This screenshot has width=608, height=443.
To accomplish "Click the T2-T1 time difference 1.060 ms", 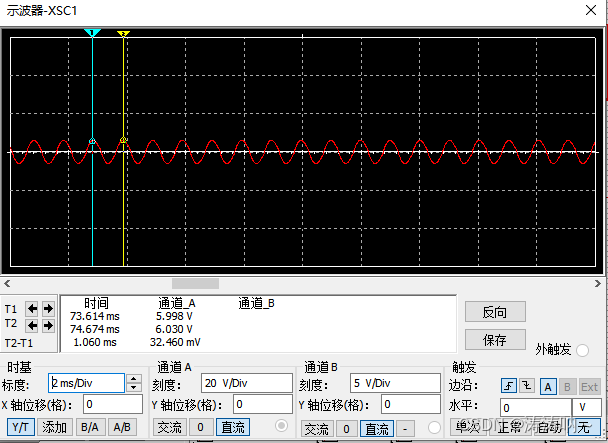I will (x=95, y=342).
